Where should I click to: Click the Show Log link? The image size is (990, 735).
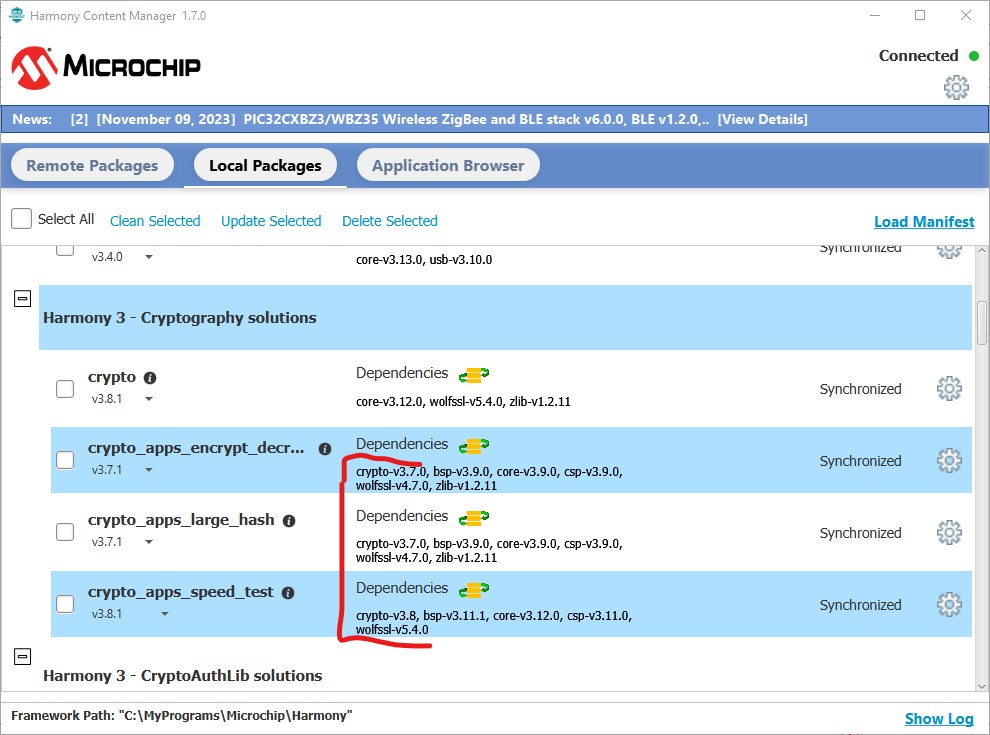click(x=939, y=718)
